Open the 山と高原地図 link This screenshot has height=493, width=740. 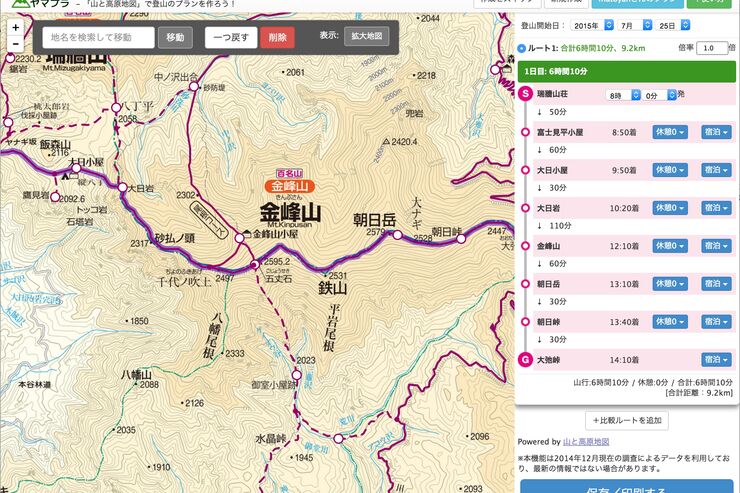[586, 442]
